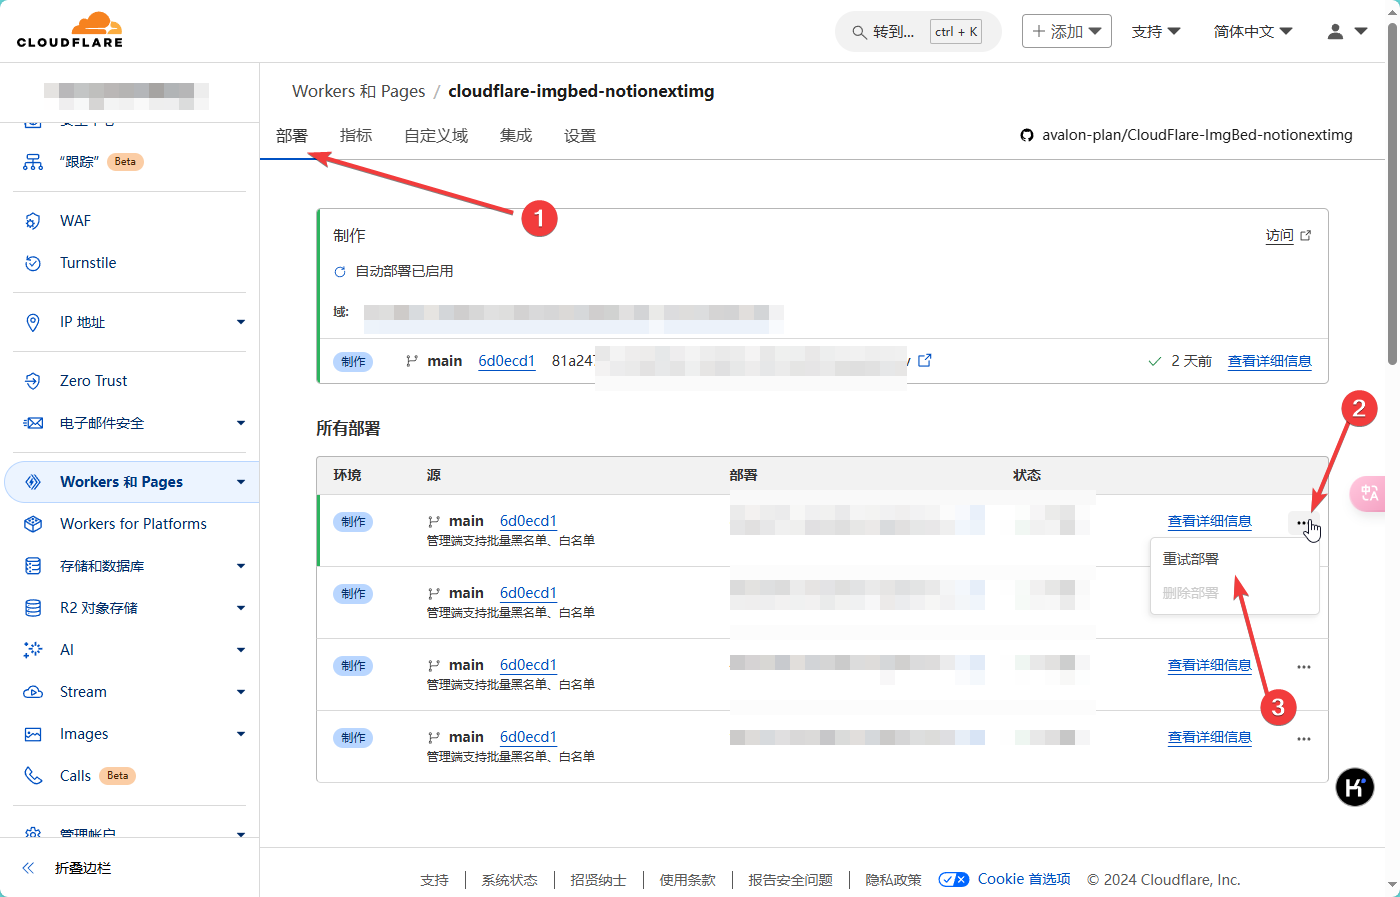This screenshot has height=897, width=1400.
Task: Expand the Stream section arrow
Action: click(241, 692)
